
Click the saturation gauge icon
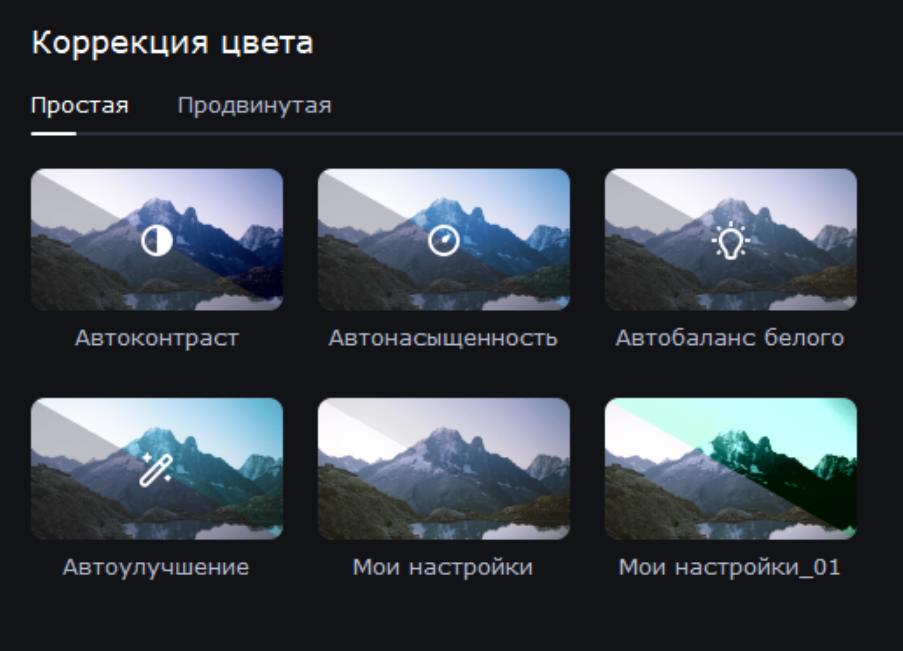click(x=443, y=240)
